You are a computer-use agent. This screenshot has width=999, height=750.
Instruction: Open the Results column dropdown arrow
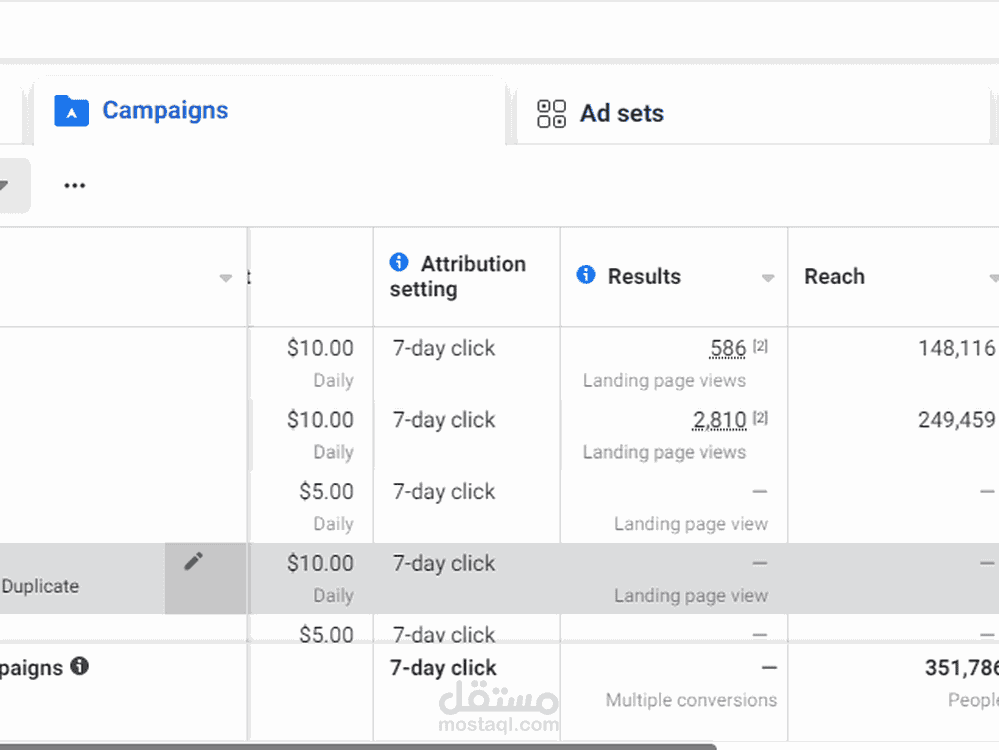pos(768,279)
